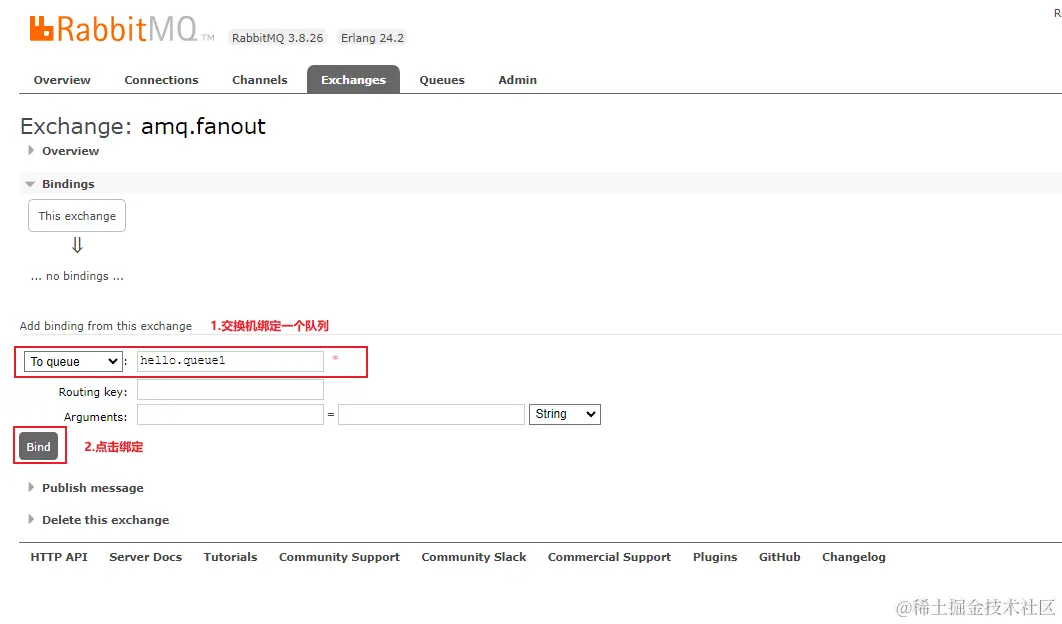This screenshot has width=1062, height=624.
Task: Click the RabbitMQ 3.8.26 version label
Action: (x=278, y=38)
